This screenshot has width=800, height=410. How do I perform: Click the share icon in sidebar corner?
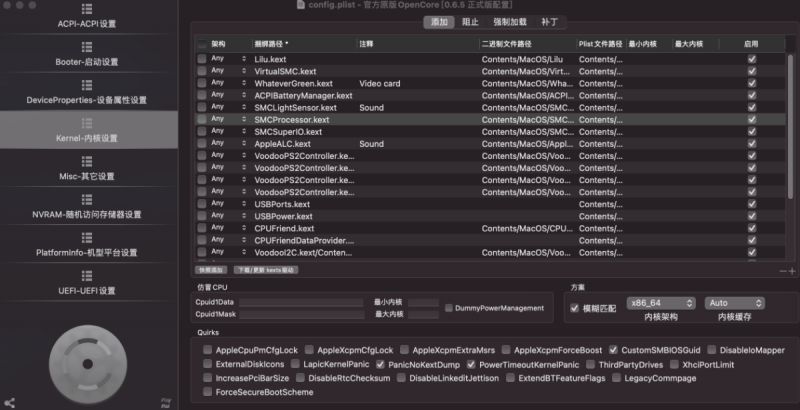[10, 403]
